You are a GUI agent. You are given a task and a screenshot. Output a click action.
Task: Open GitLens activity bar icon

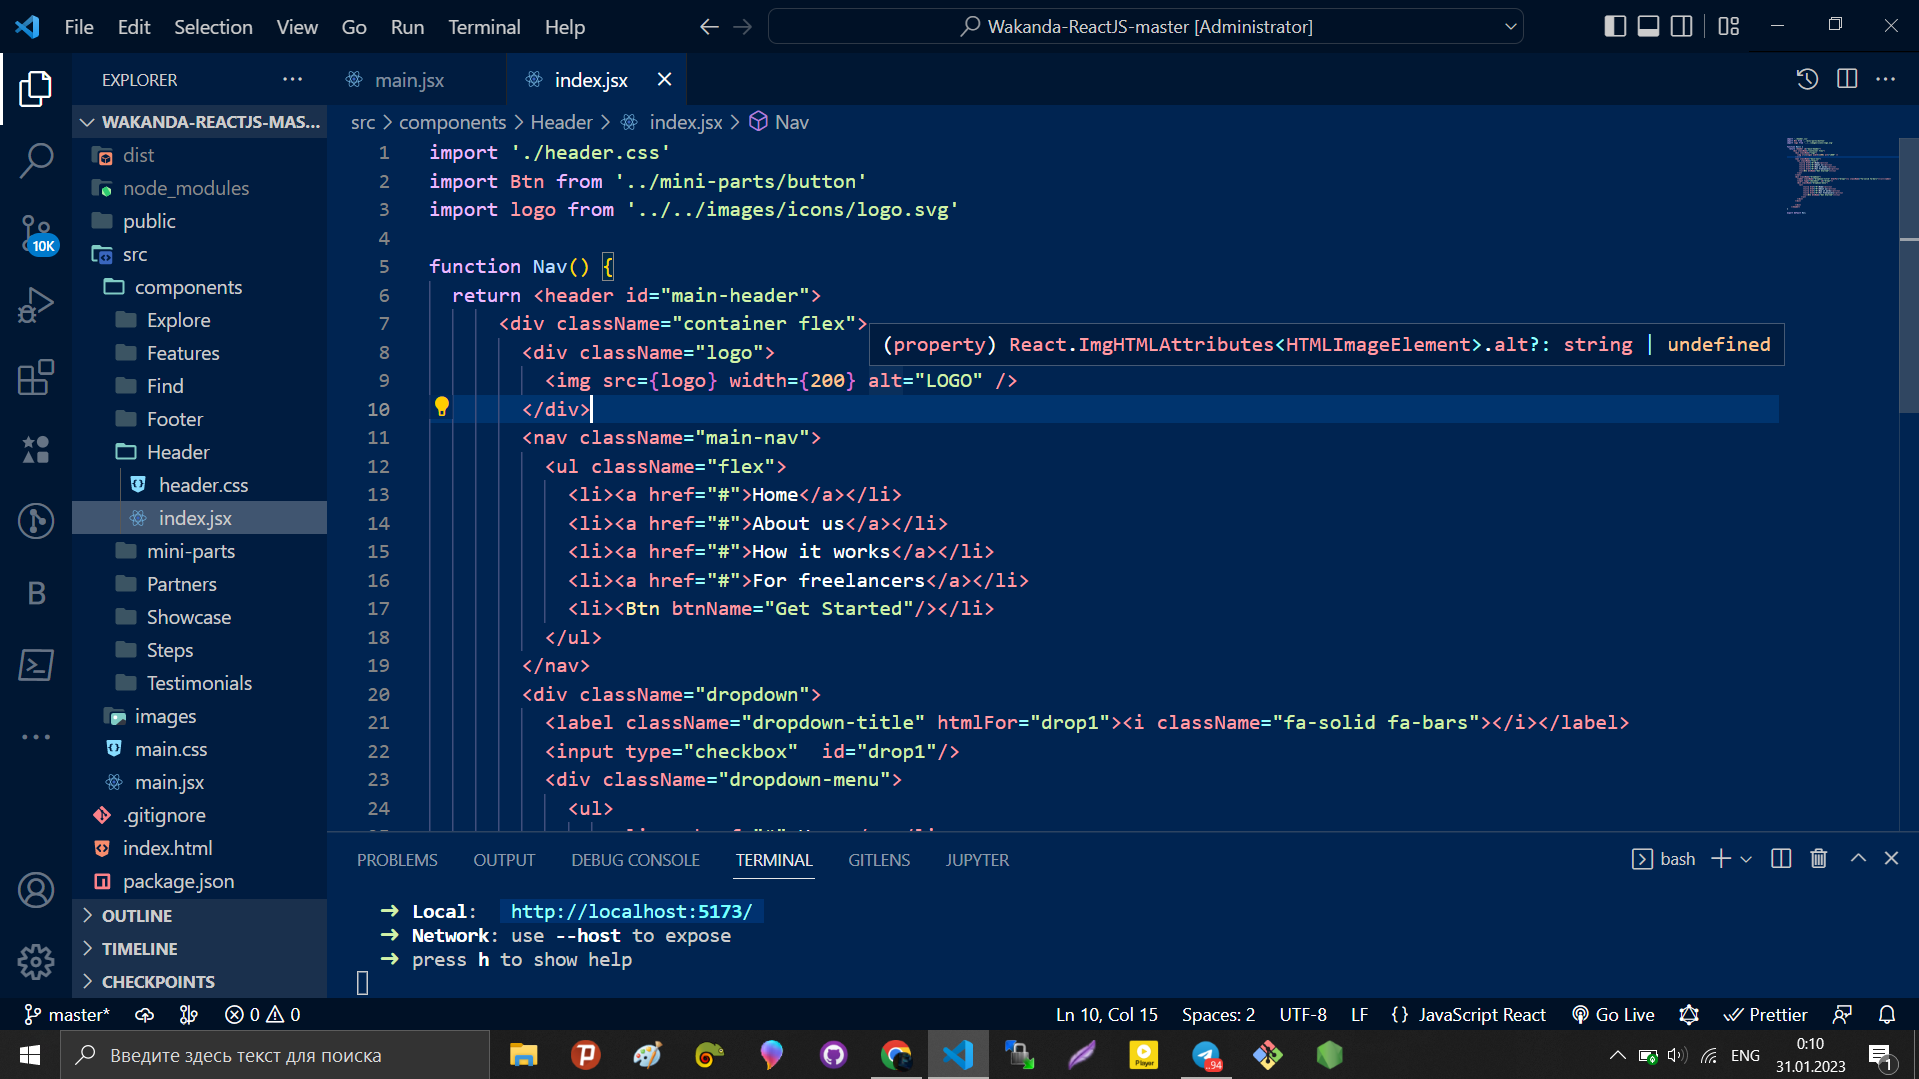pyautogui.click(x=36, y=521)
